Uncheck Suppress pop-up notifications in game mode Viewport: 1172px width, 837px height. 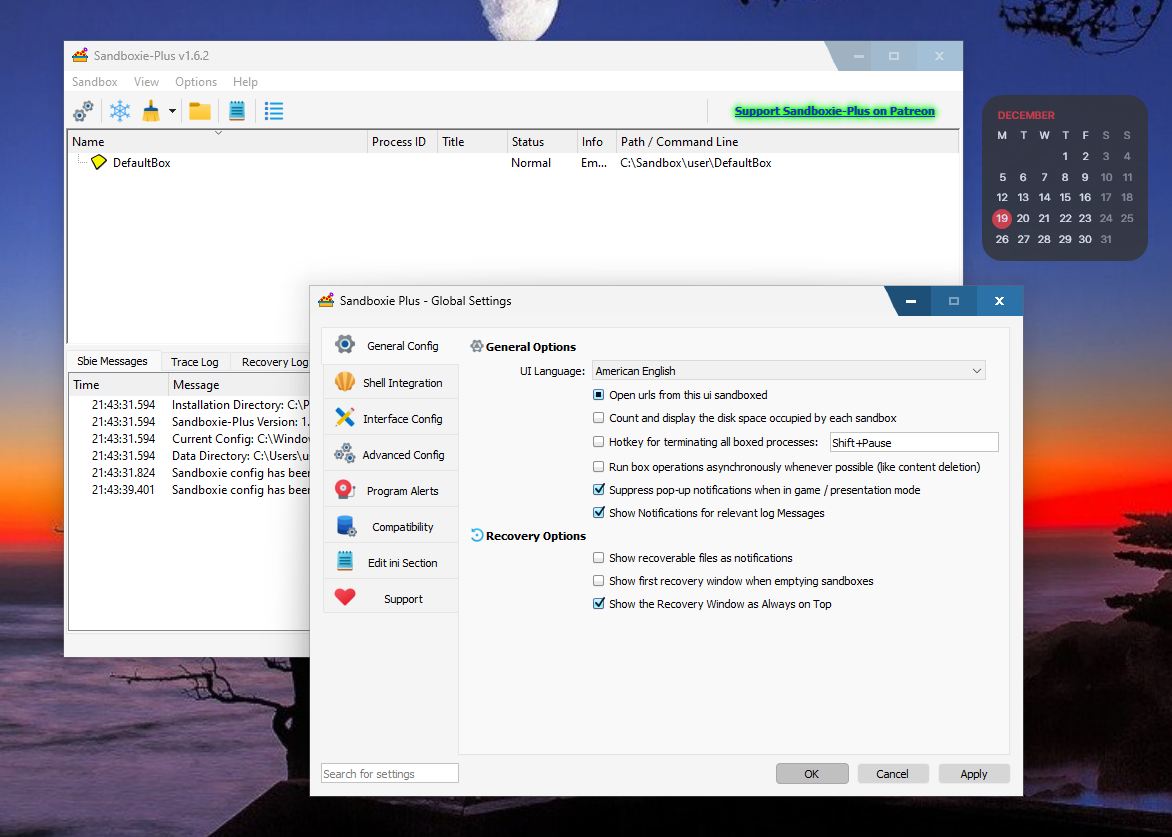(x=598, y=489)
